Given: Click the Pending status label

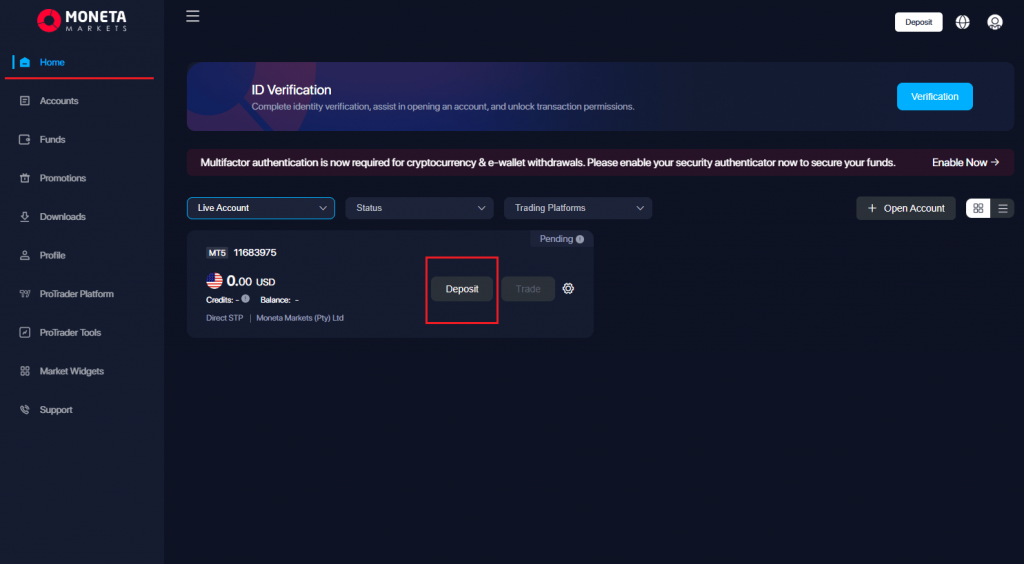Looking at the screenshot, I should 556,239.
